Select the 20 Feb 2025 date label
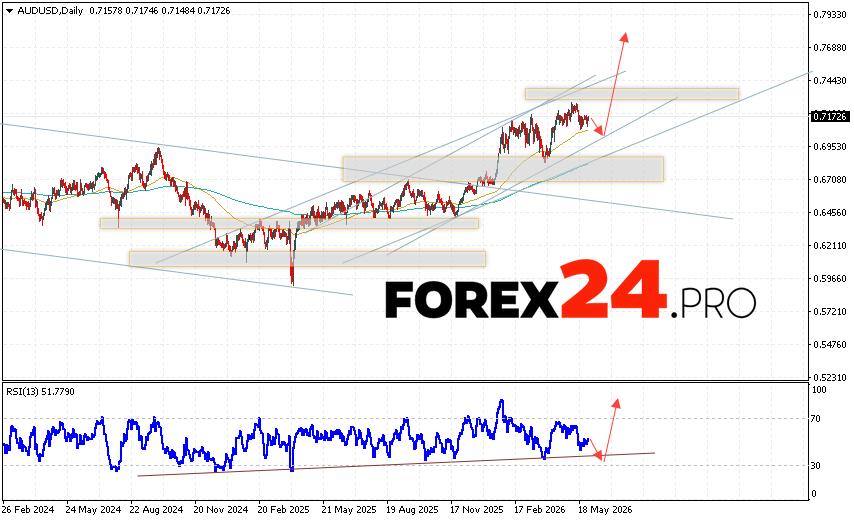Viewport: 854px width, 521px height. [x=283, y=510]
